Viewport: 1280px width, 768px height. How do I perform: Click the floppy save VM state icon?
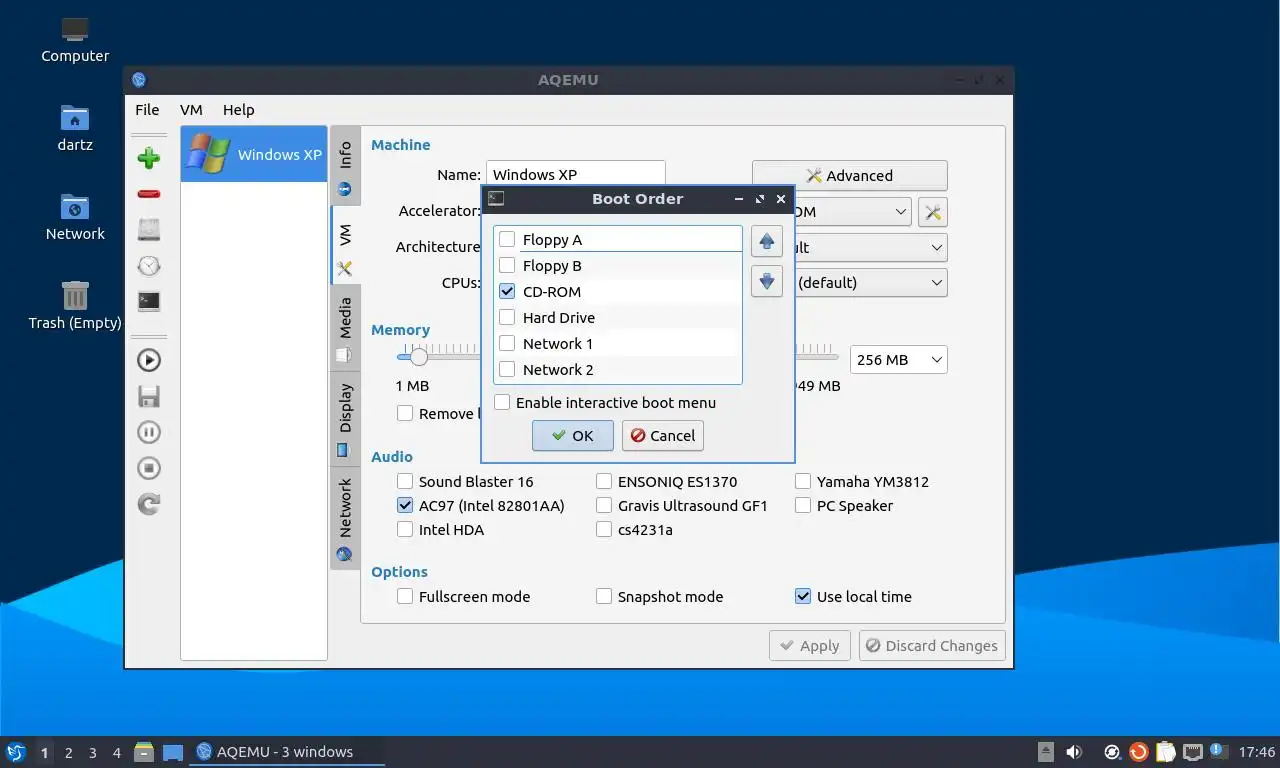click(149, 396)
